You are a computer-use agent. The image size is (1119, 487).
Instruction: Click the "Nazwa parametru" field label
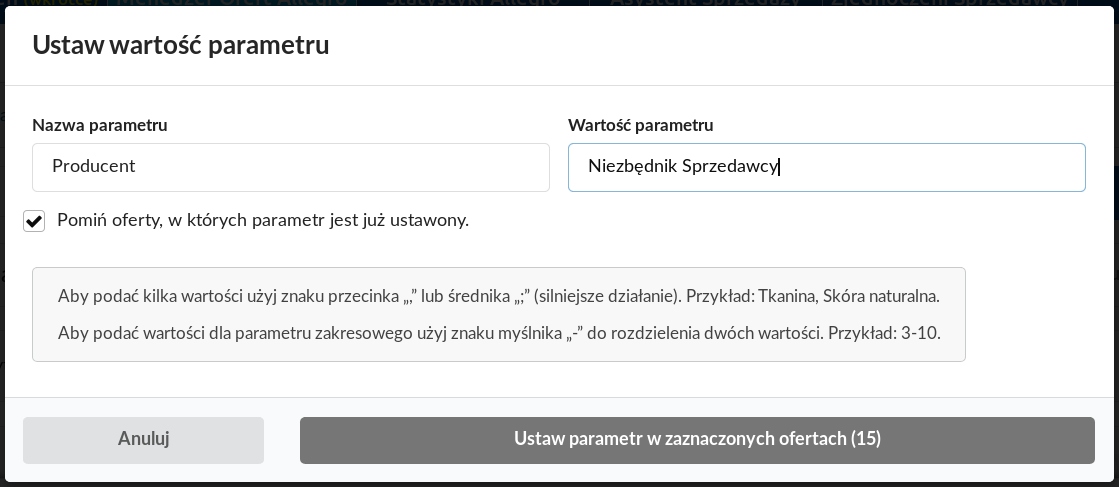click(x=100, y=125)
